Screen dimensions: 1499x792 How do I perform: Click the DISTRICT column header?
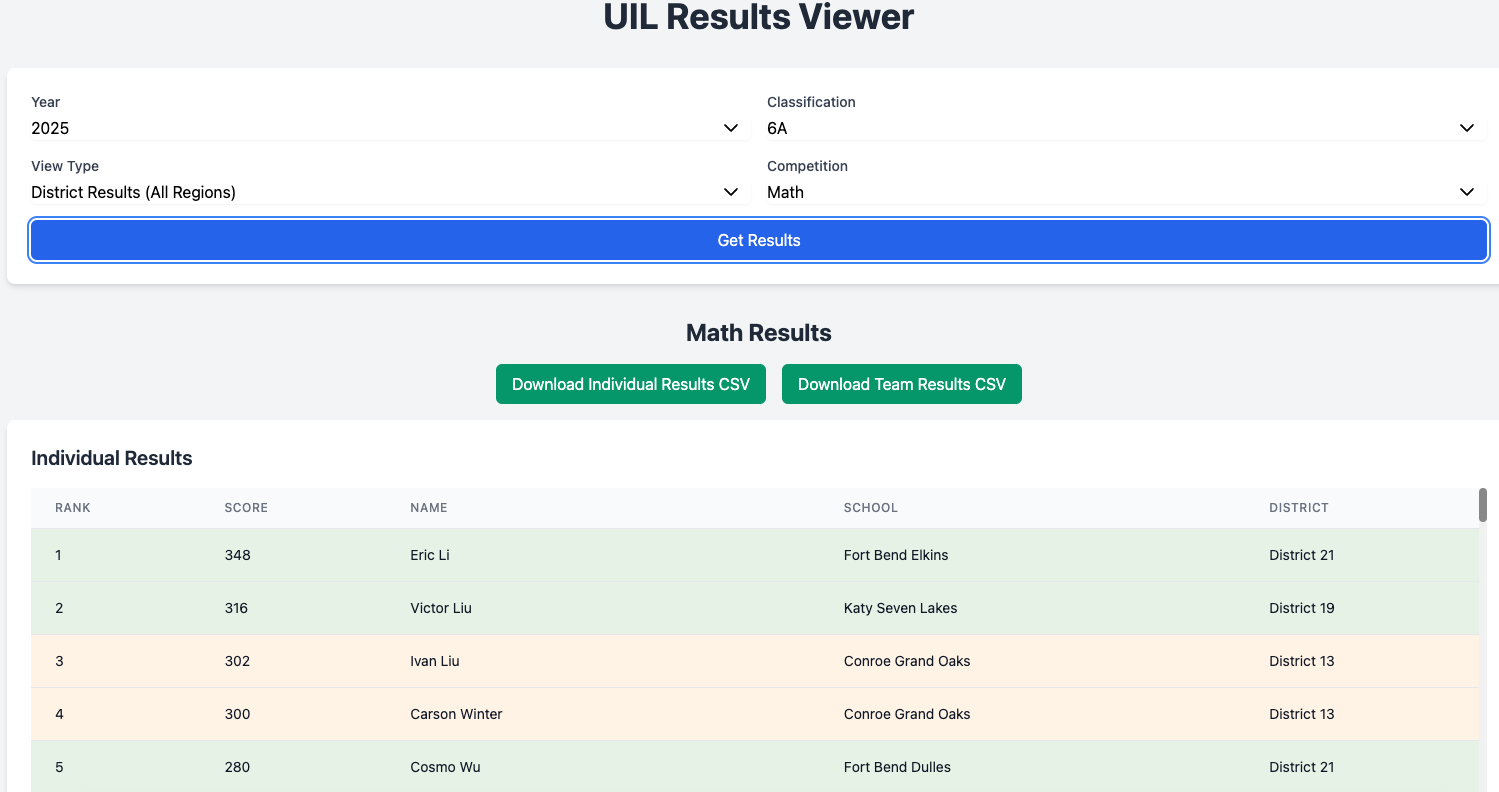coord(1299,508)
